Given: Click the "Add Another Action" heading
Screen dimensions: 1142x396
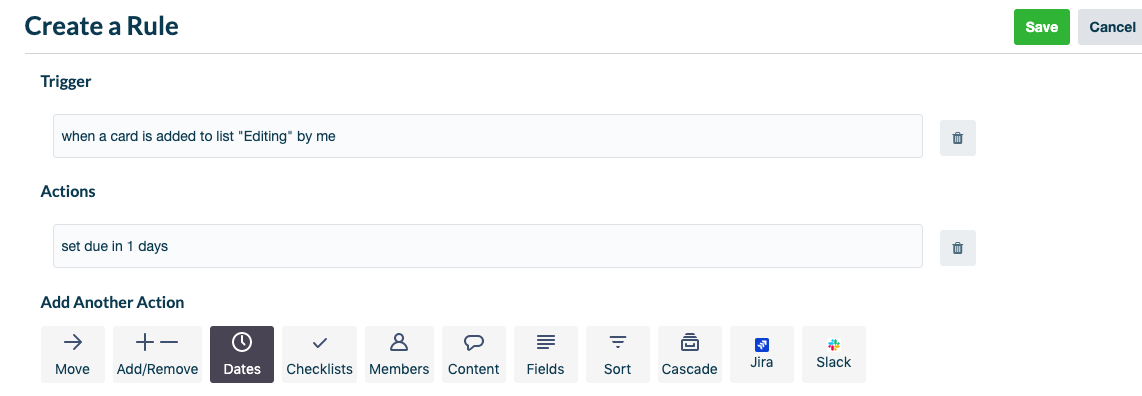Looking at the screenshot, I should tap(112, 302).
